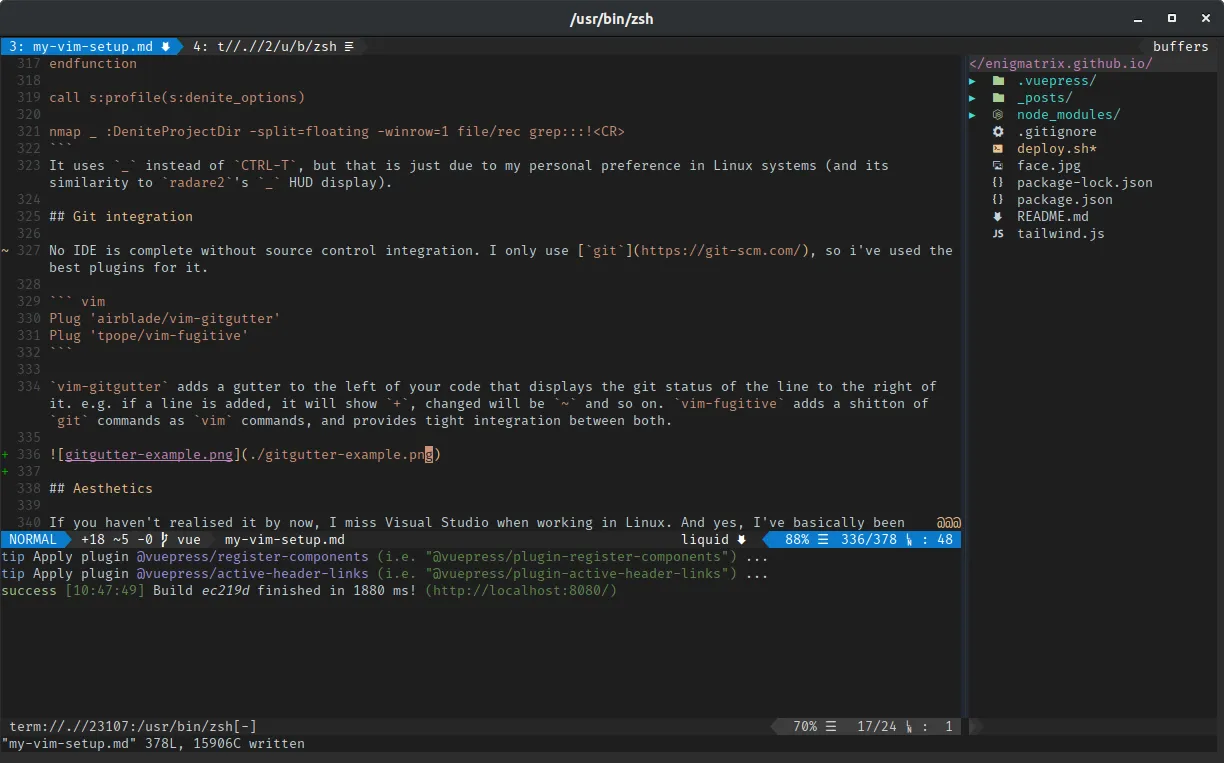
Task: Click the modified indicator on my-vim-setup.md tab
Action: point(166,46)
